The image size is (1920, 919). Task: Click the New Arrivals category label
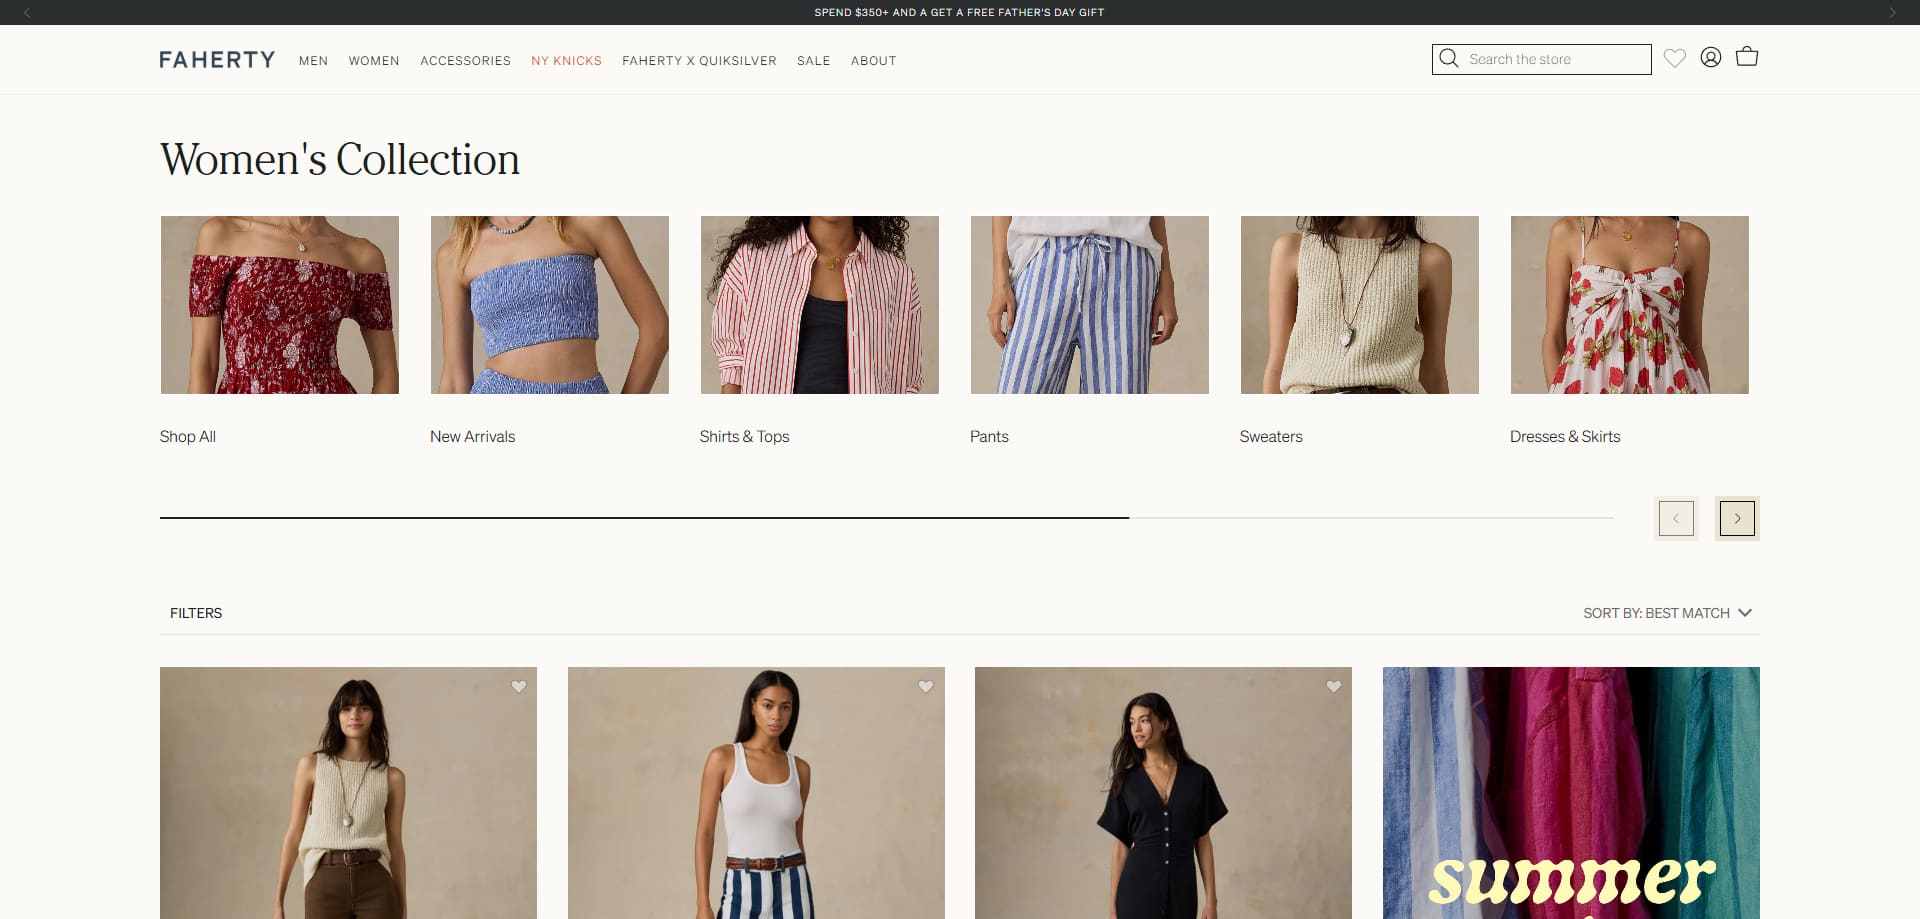(x=472, y=437)
